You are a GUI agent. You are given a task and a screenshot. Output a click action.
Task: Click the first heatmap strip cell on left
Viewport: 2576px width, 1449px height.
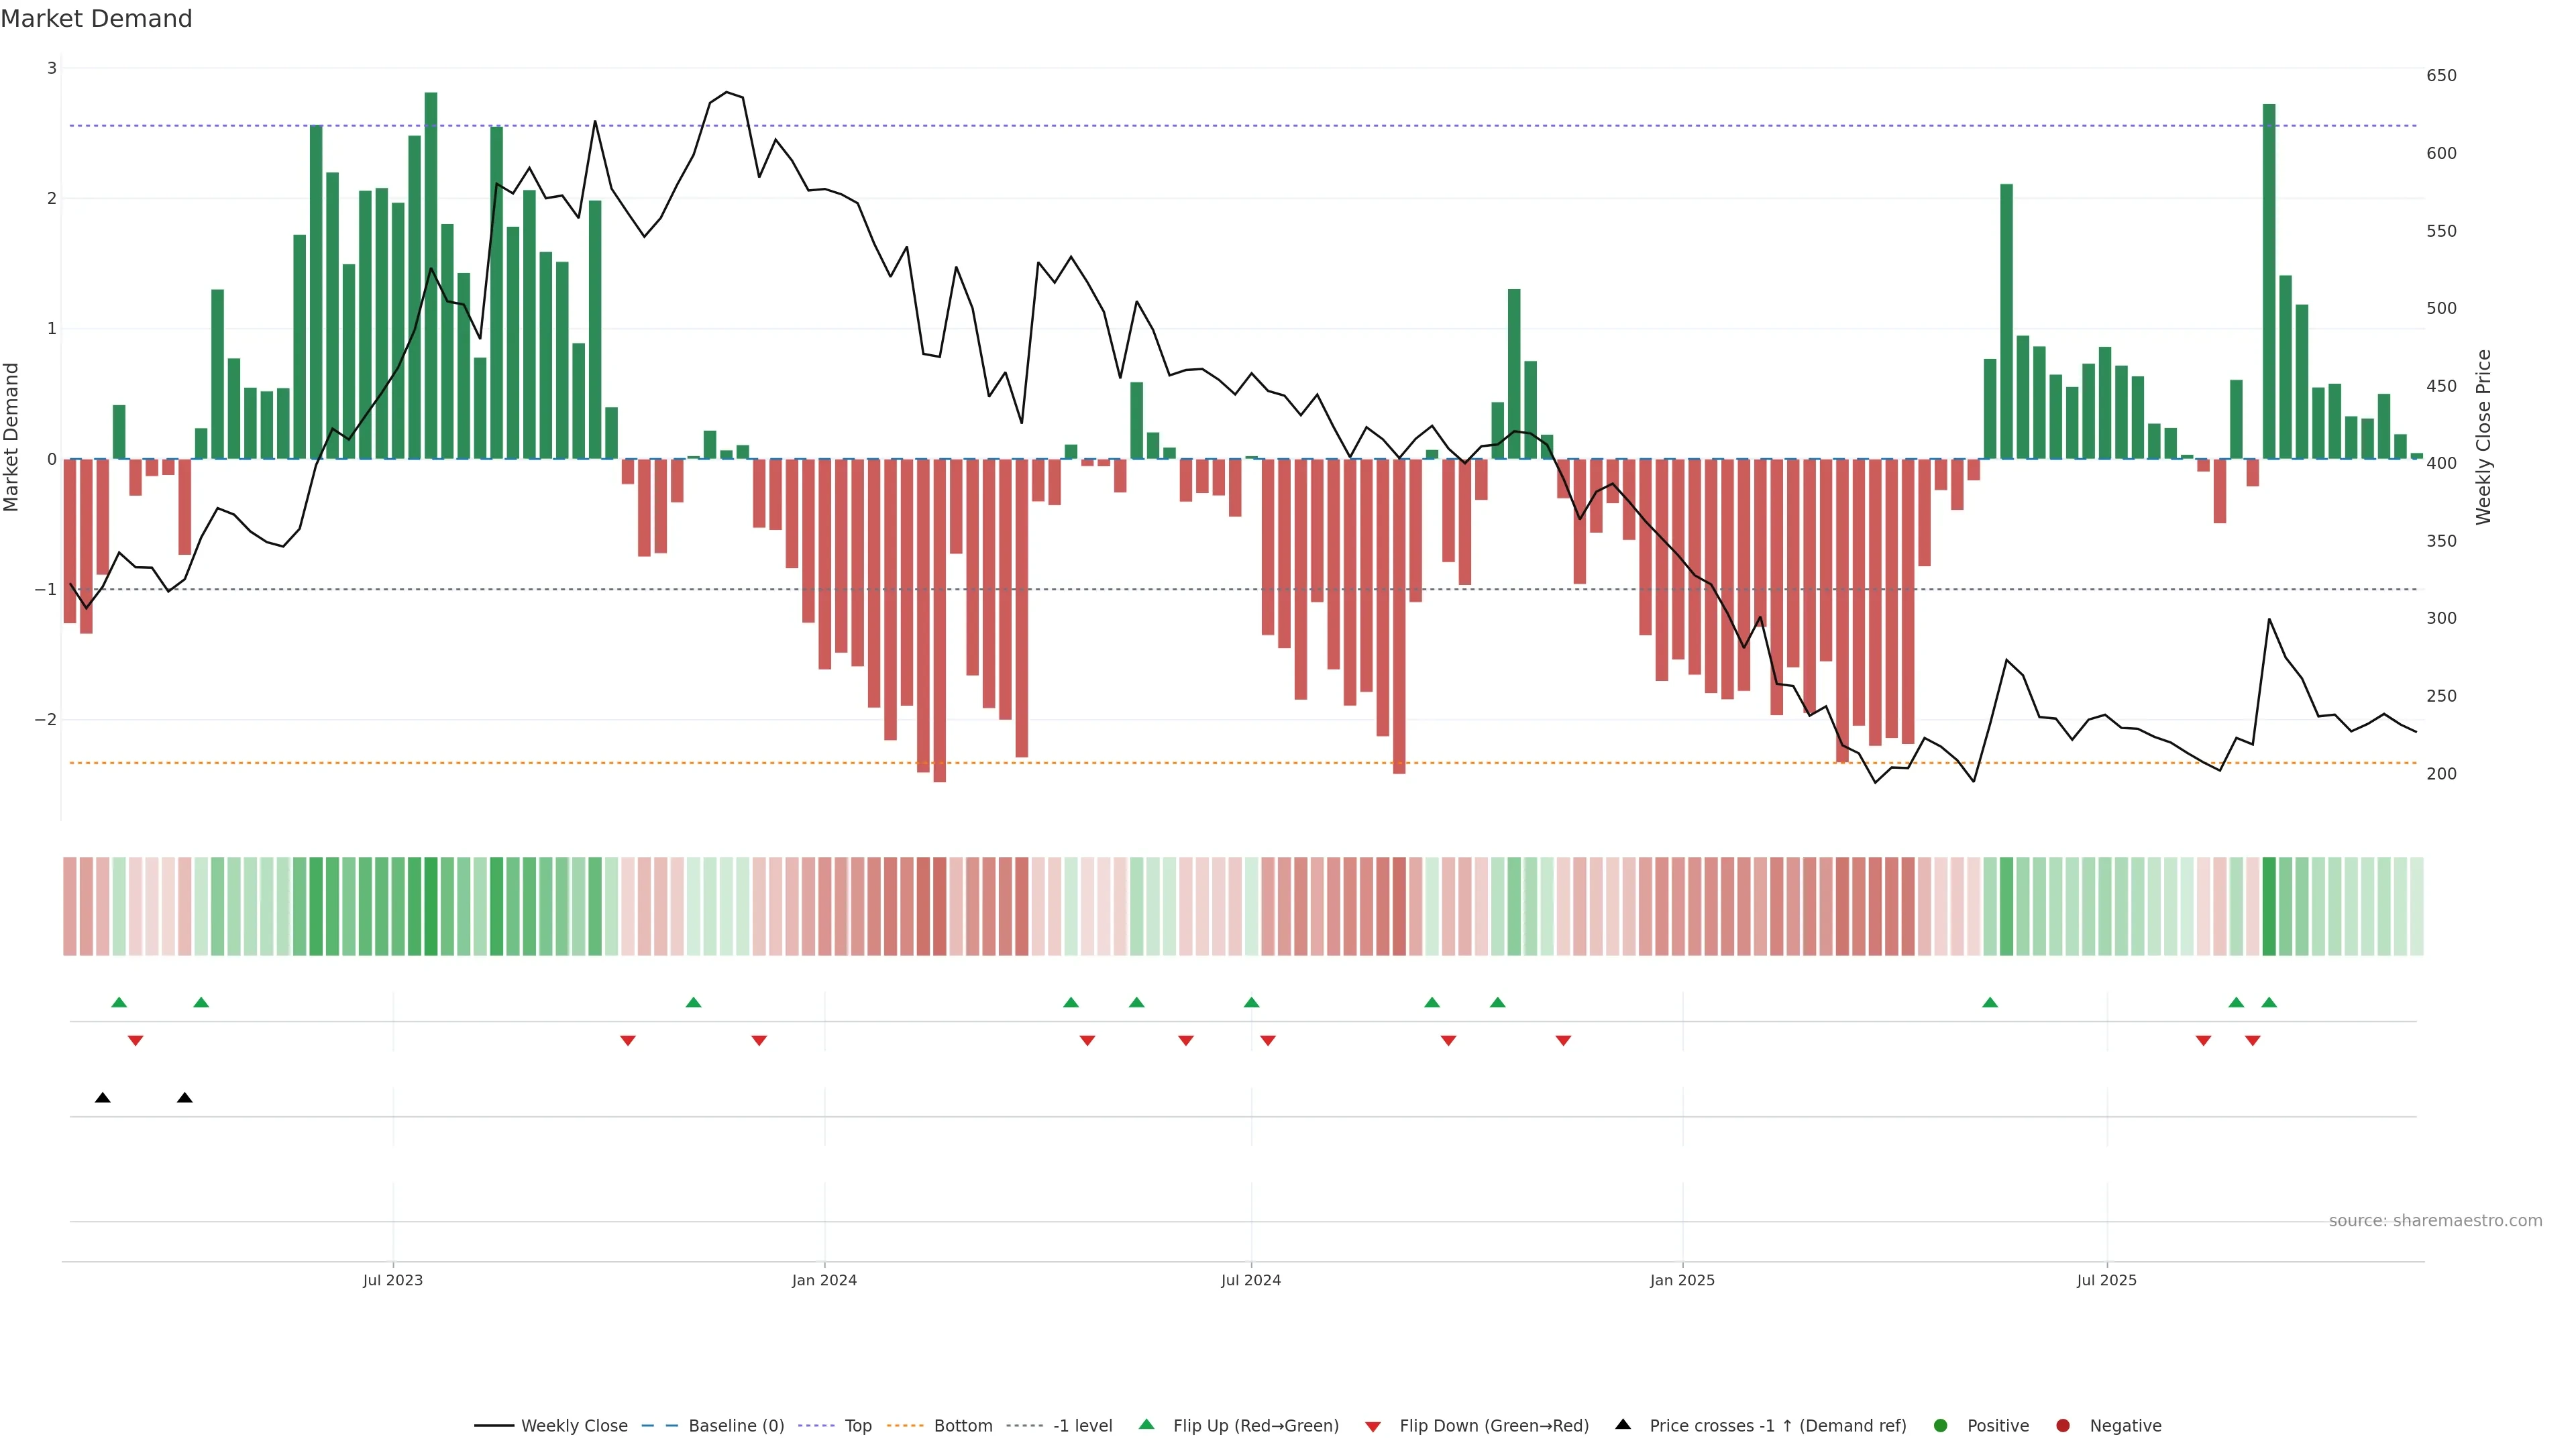[x=70, y=906]
